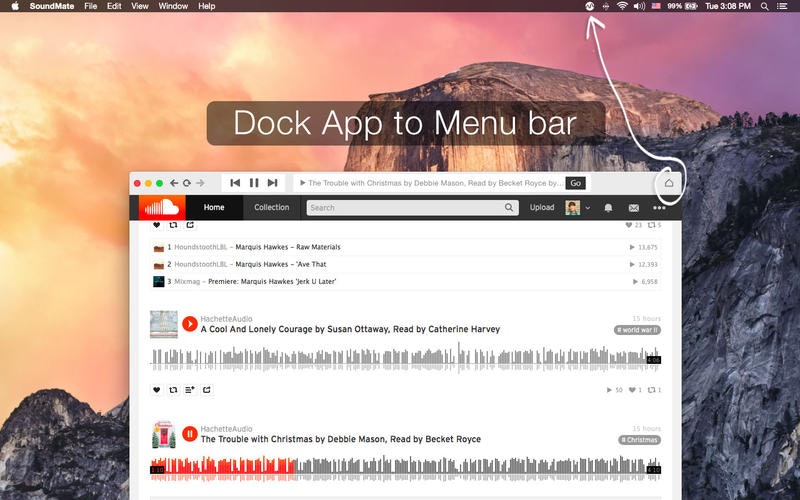Open artwork thumbnail for The Trouble with Christmas
This screenshot has height=500, width=800.
(164, 434)
